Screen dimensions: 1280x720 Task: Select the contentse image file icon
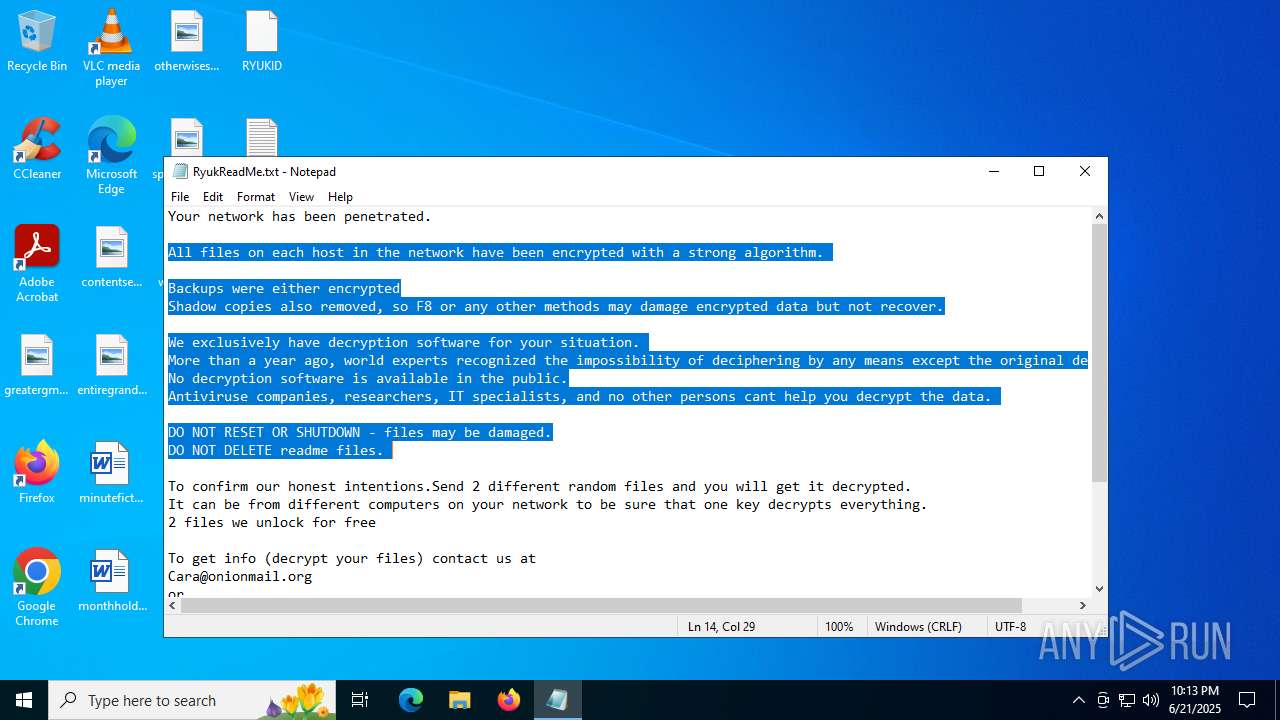(x=111, y=258)
